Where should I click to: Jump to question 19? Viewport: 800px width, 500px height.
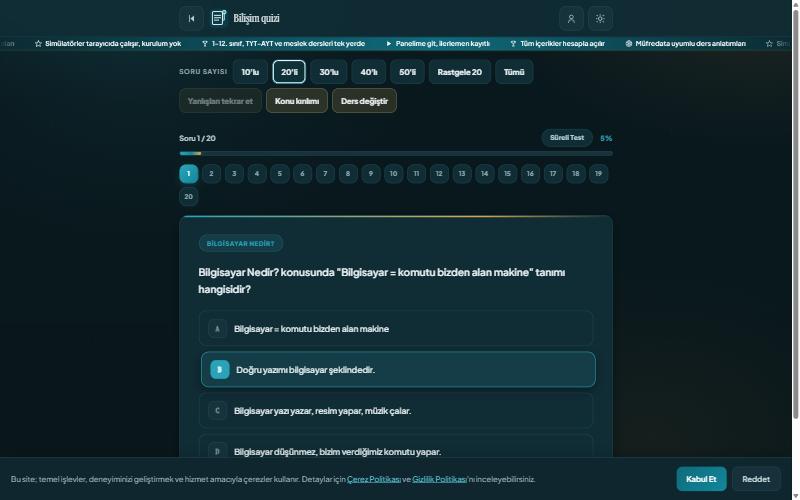click(598, 173)
